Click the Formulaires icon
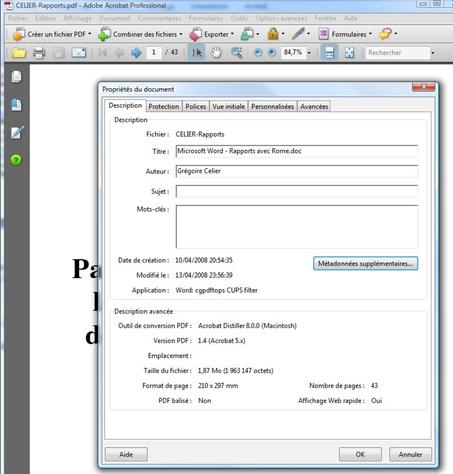The width and height of the screenshot is (453, 474). [x=324, y=34]
